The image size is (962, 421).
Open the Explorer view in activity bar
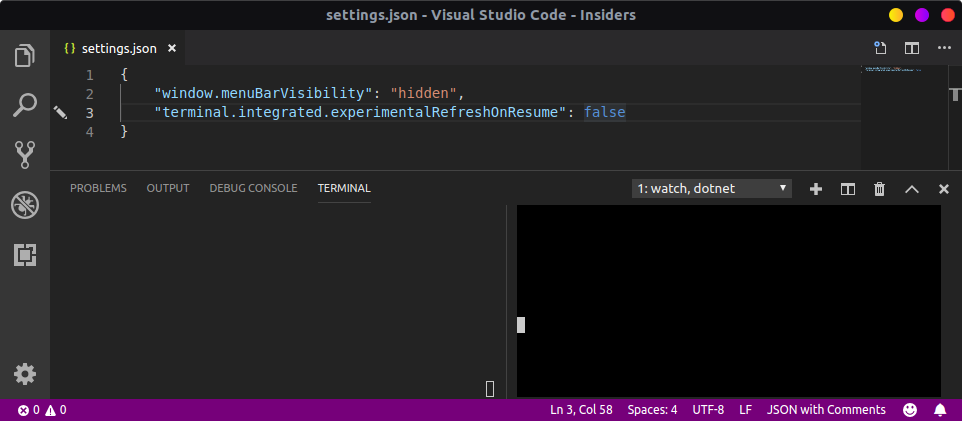tap(25, 56)
